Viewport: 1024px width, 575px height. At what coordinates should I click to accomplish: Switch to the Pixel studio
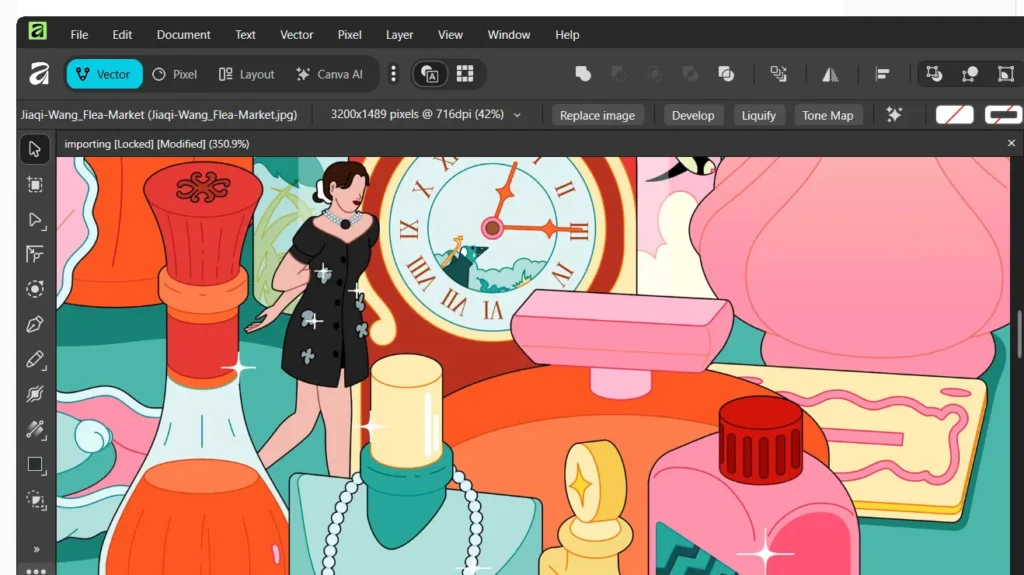click(175, 74)
